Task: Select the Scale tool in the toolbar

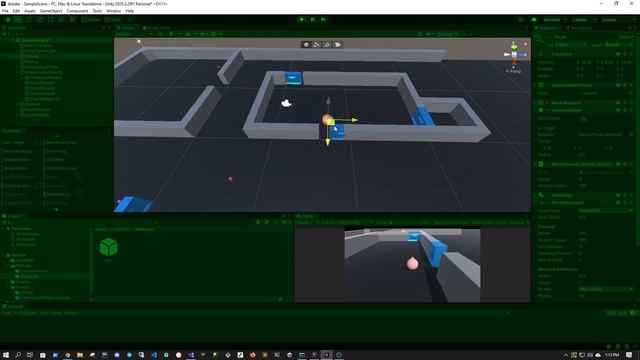Action: pyautogui.click(x=40, y=20)
